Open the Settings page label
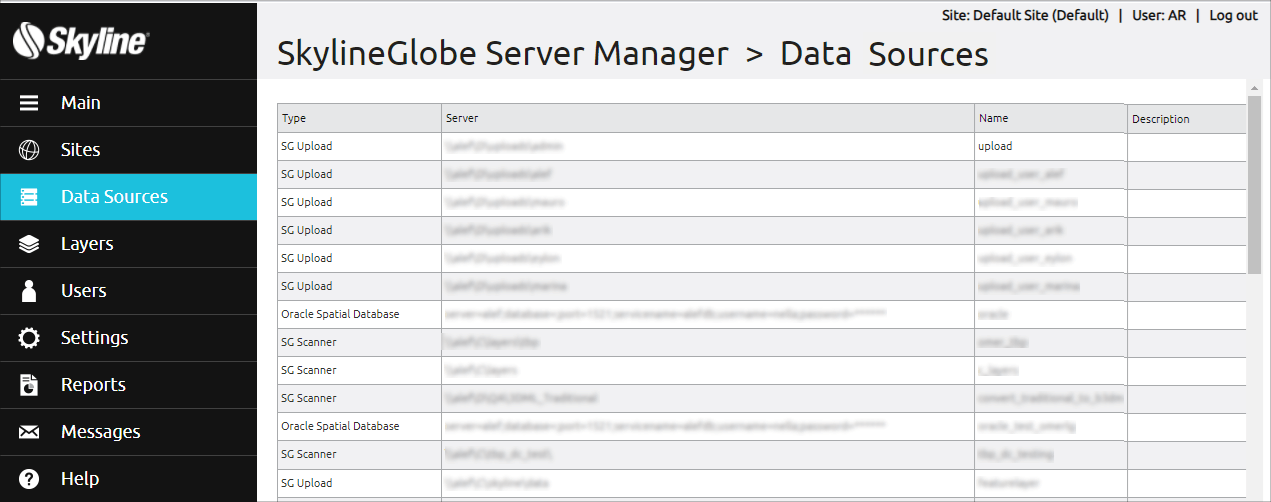 [x=94, y=338]
